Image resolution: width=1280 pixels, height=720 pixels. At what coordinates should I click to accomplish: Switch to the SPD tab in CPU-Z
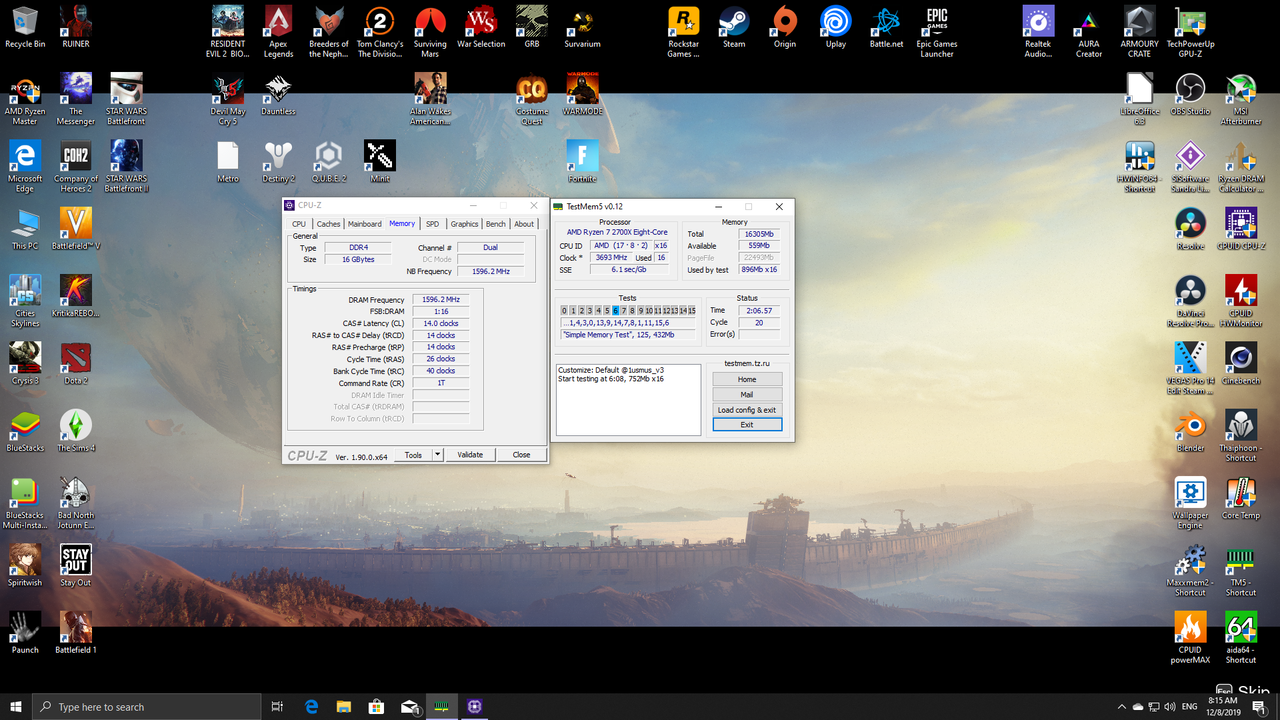[x=432, y=223]
